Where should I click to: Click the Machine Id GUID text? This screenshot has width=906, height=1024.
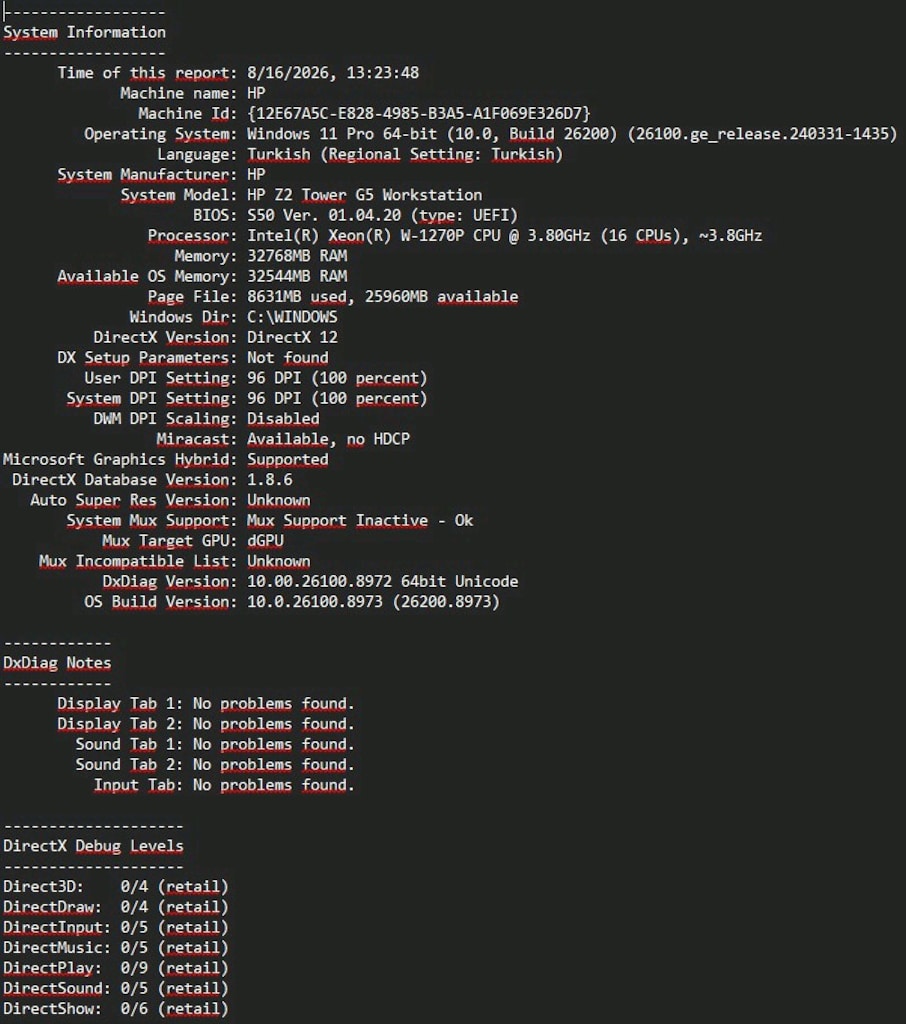(x=418, y=114)
